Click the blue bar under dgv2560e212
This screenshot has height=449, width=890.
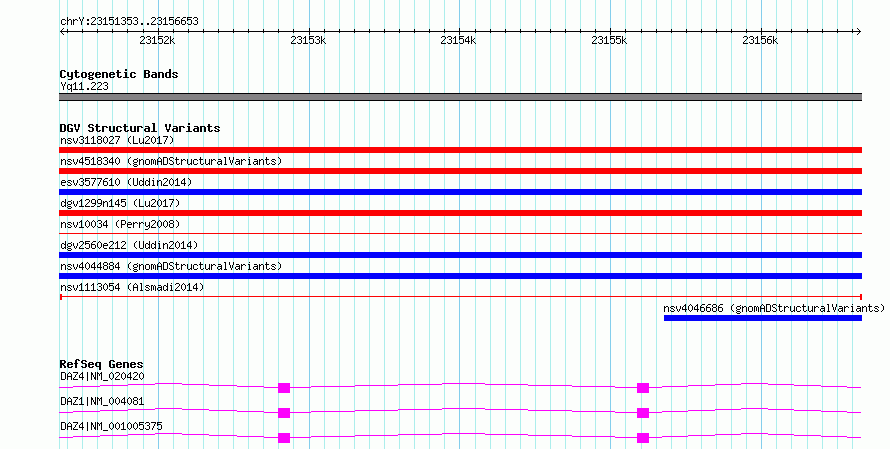point(460,255)
